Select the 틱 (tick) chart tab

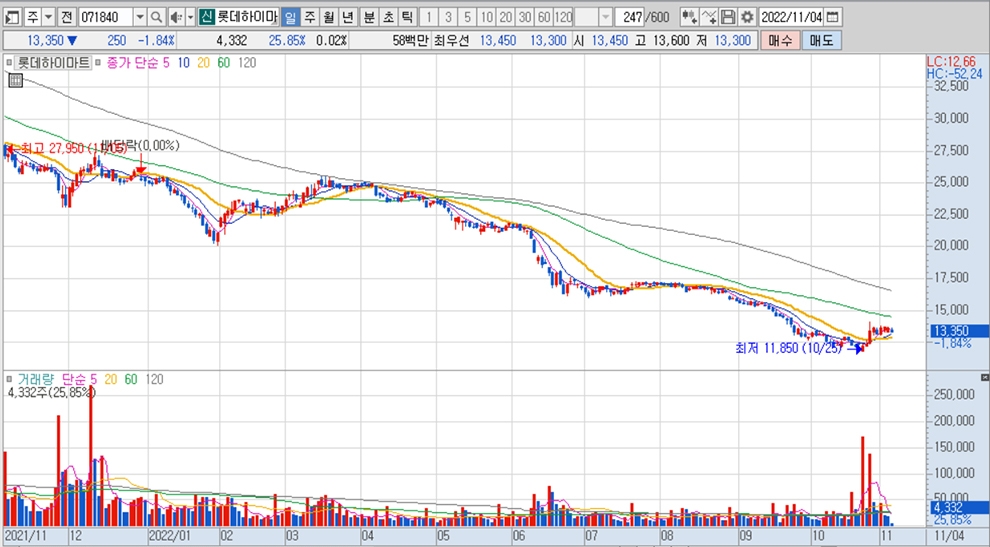[407, 17]
